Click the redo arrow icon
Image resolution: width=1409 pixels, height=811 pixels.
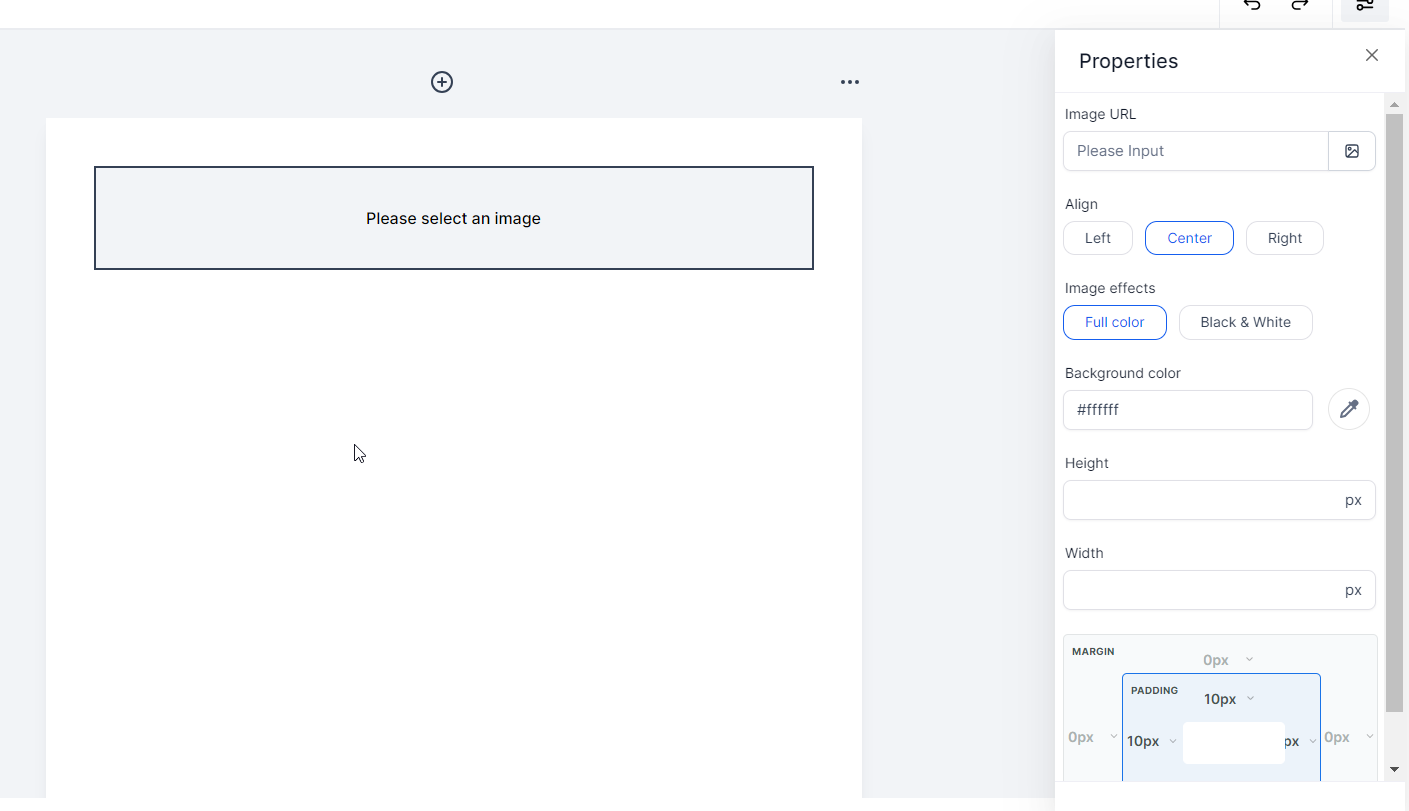coord(1299,5)
